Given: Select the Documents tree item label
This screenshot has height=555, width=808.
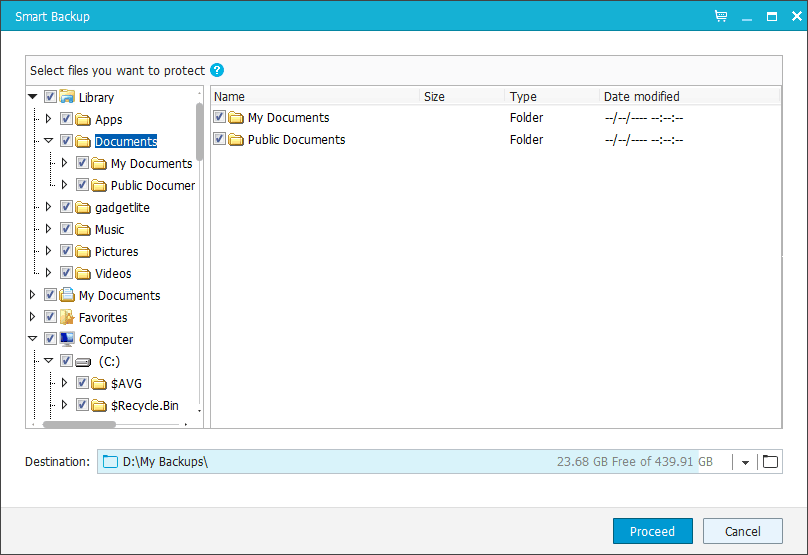Looking at the screenshot, I should point(126,141).
